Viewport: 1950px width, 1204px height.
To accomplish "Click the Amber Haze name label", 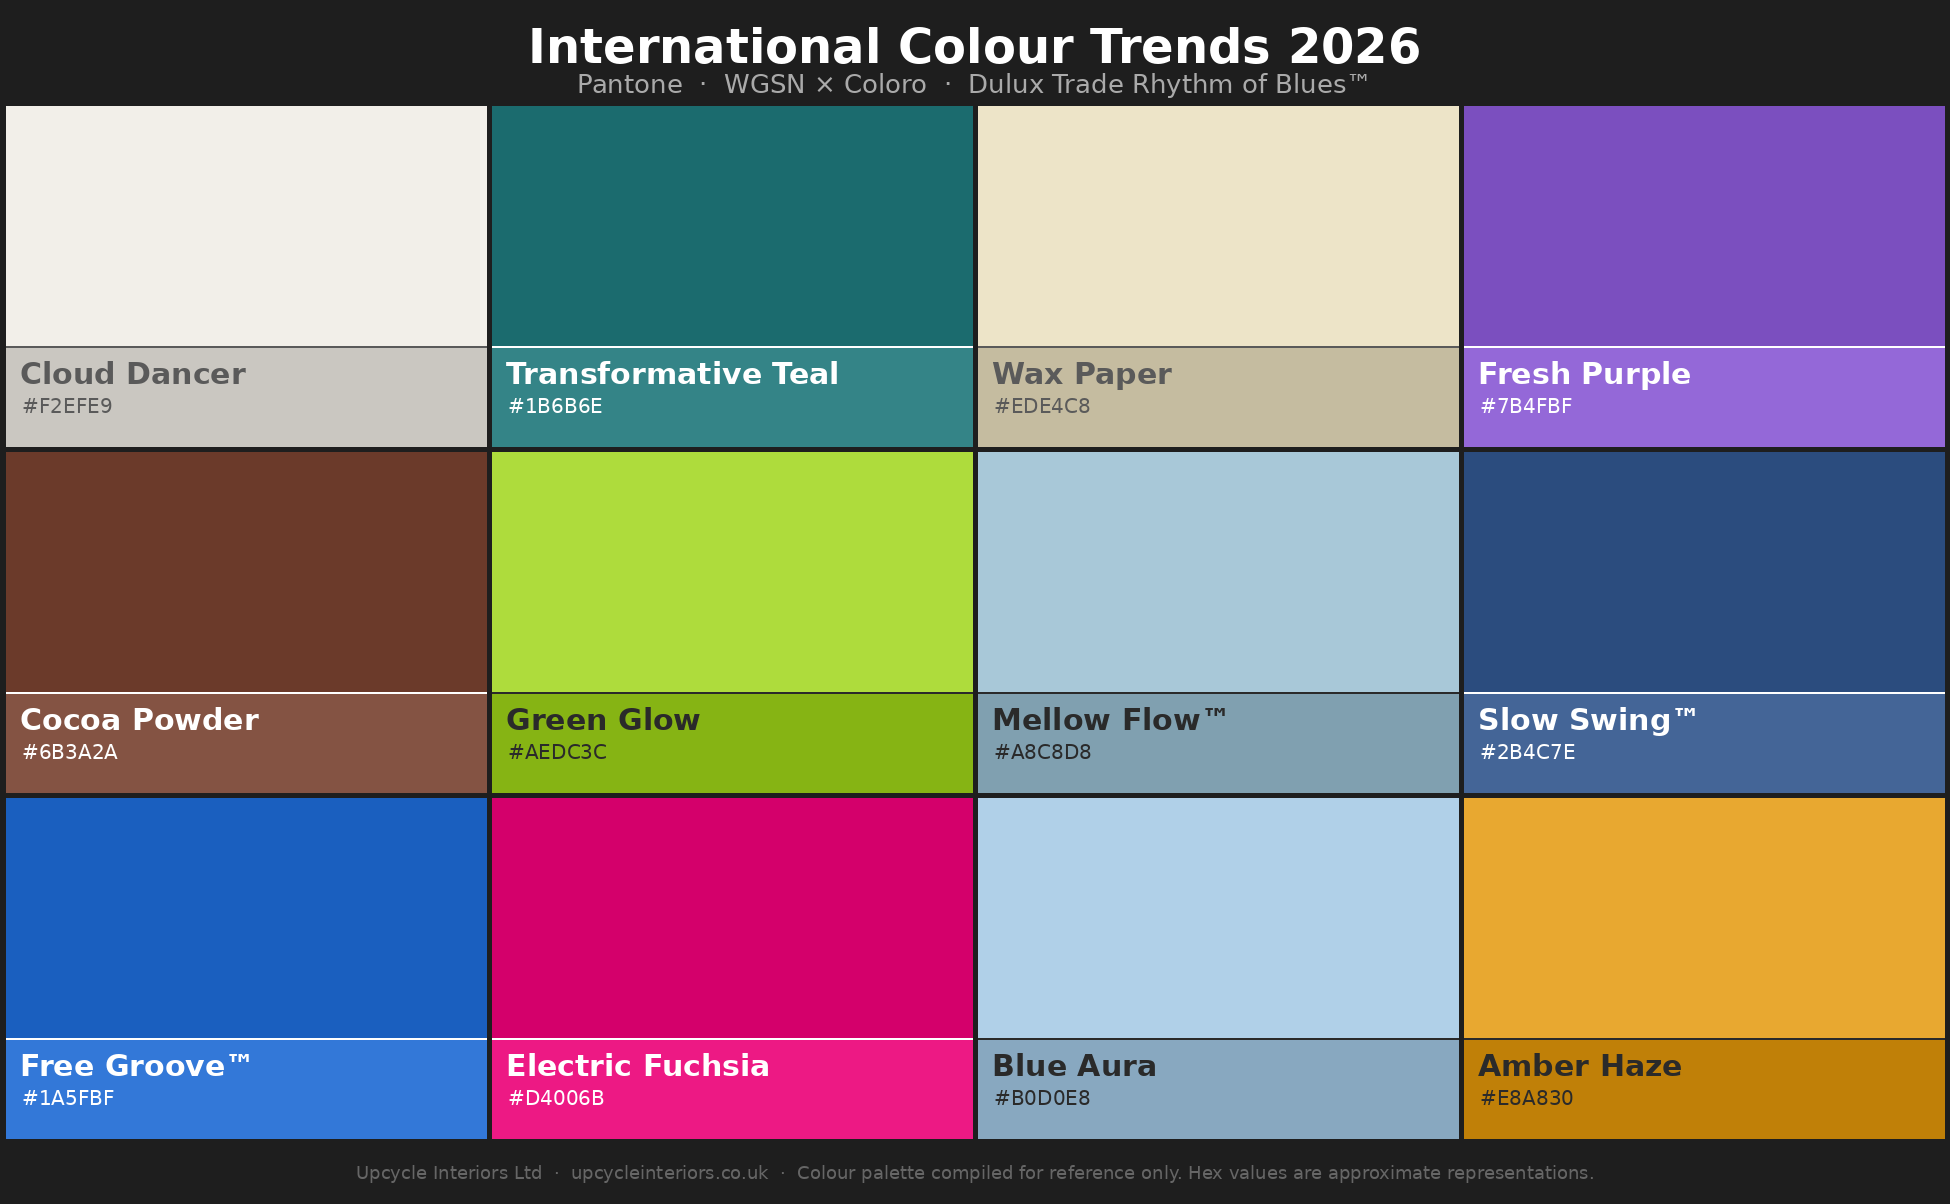I will (1580, 1066).
